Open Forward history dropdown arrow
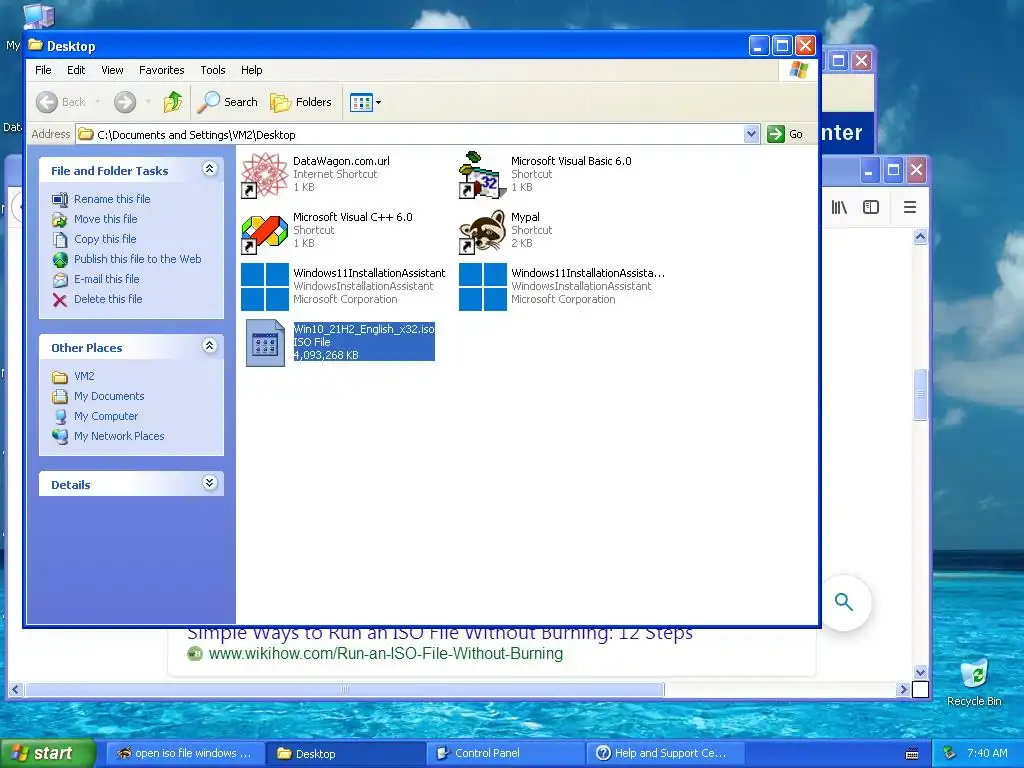The image size is (1024, 768). pyautogui.click(x=148, y=102)
